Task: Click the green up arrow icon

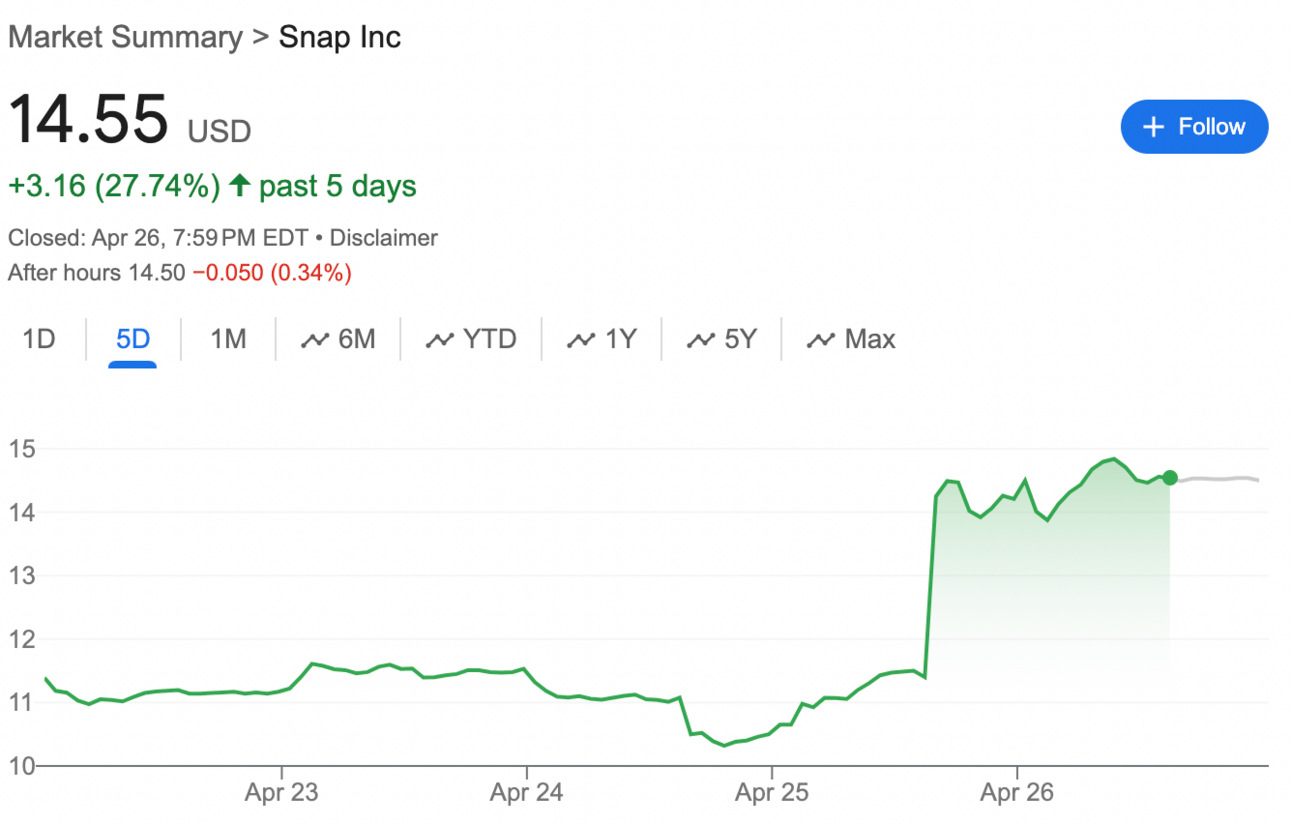Action: [239, 186]
